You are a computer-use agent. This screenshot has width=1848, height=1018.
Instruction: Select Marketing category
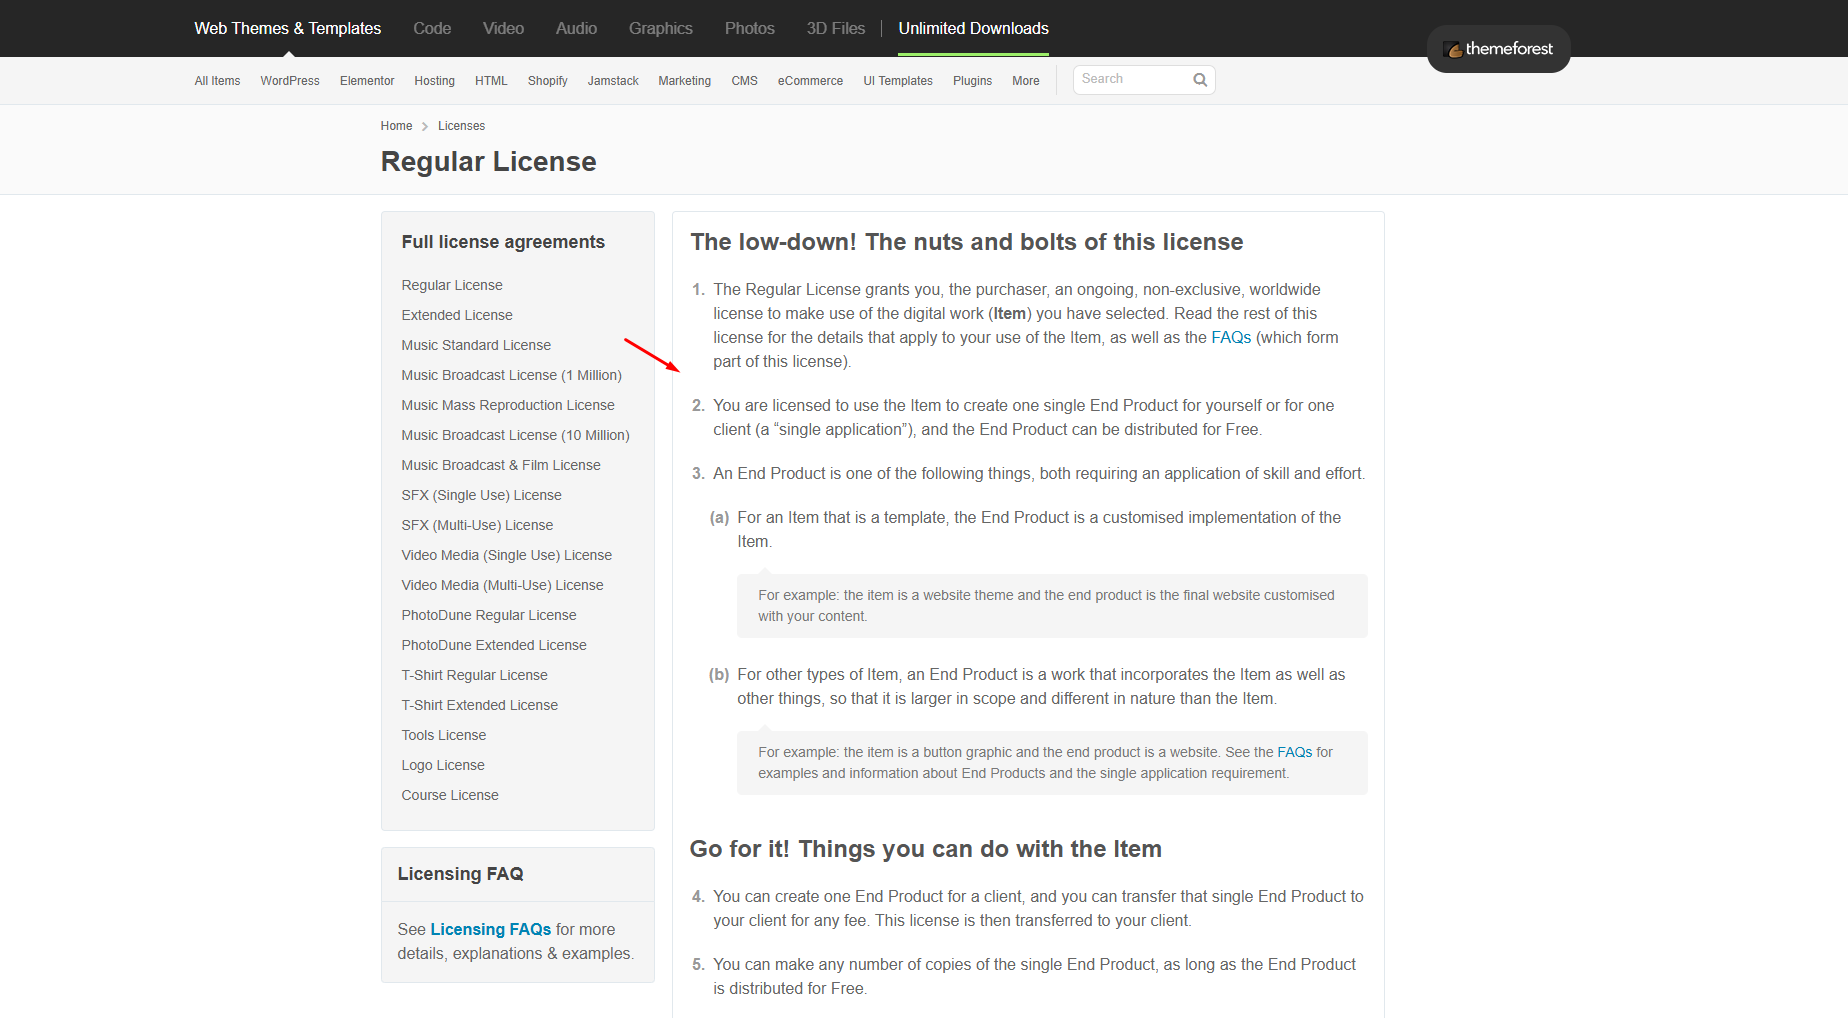point(684,81)
